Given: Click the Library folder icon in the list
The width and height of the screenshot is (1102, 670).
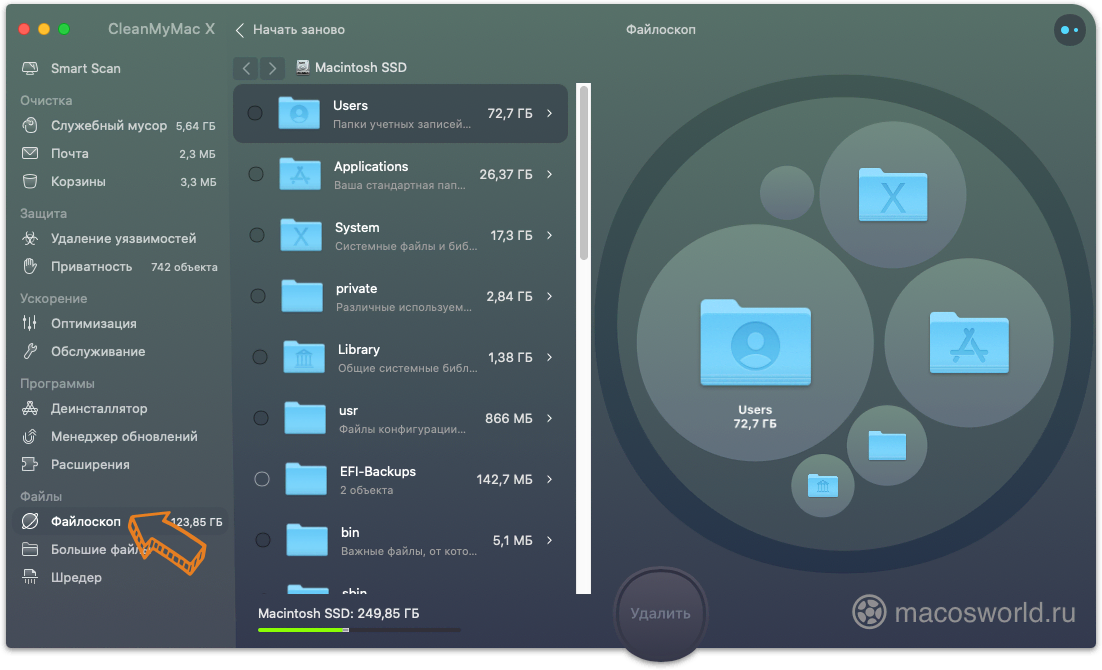Looking at the screenshot, I should click(x=304, y=357).
